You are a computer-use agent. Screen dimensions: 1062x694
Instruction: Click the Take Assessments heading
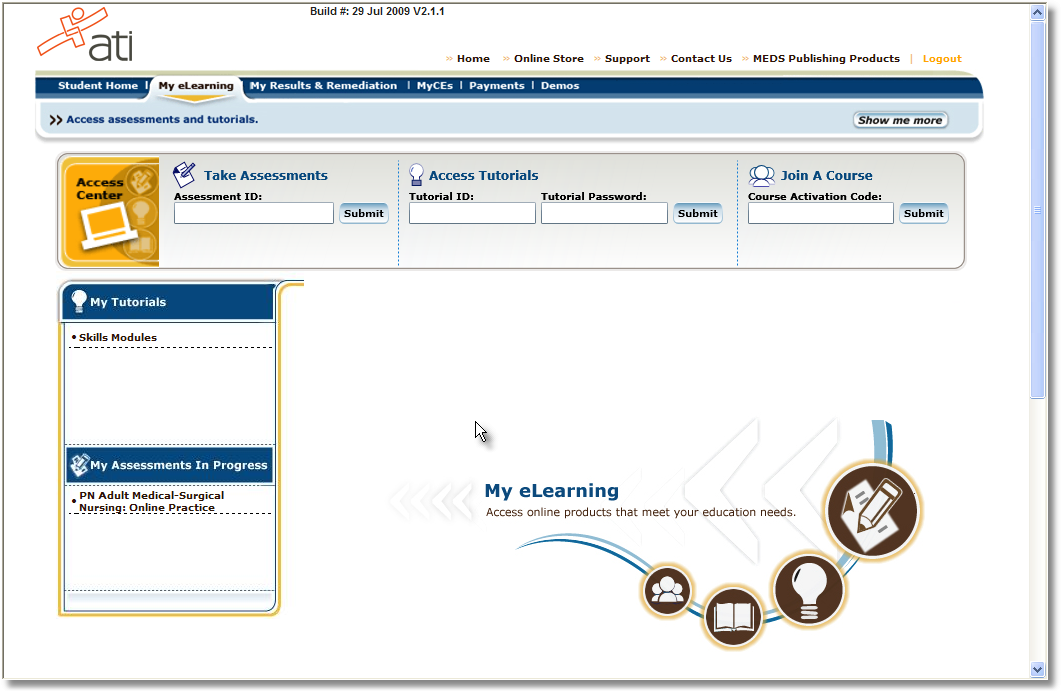coord(266,175)
